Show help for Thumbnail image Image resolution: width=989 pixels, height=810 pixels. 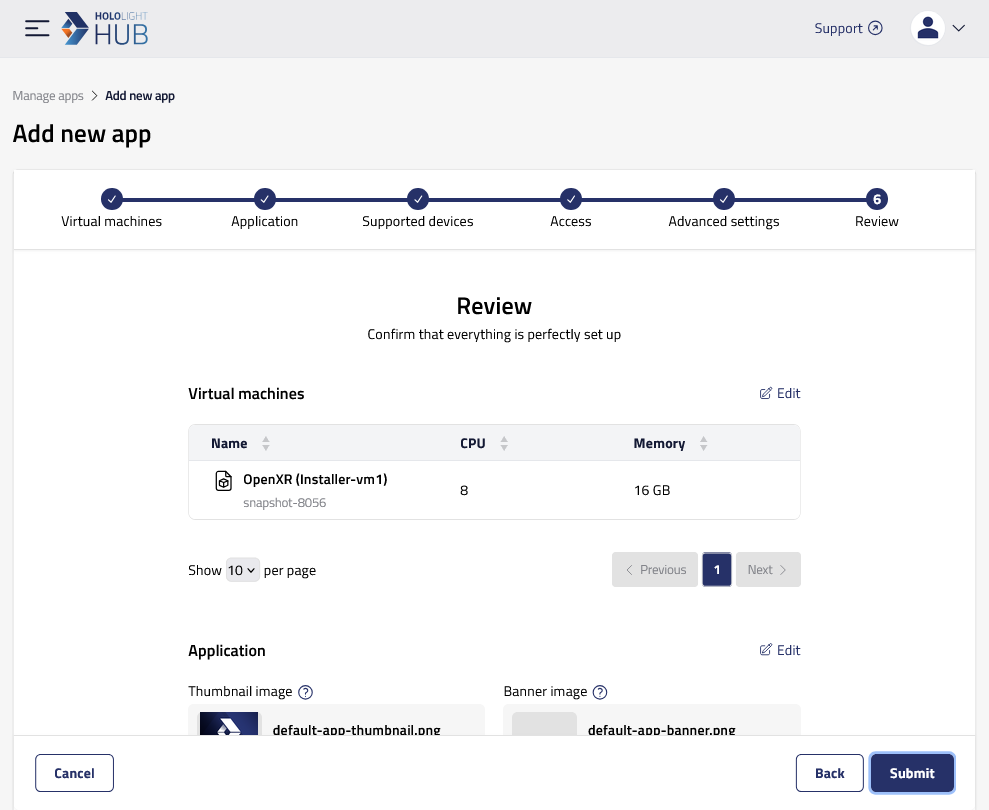(305, 692)
